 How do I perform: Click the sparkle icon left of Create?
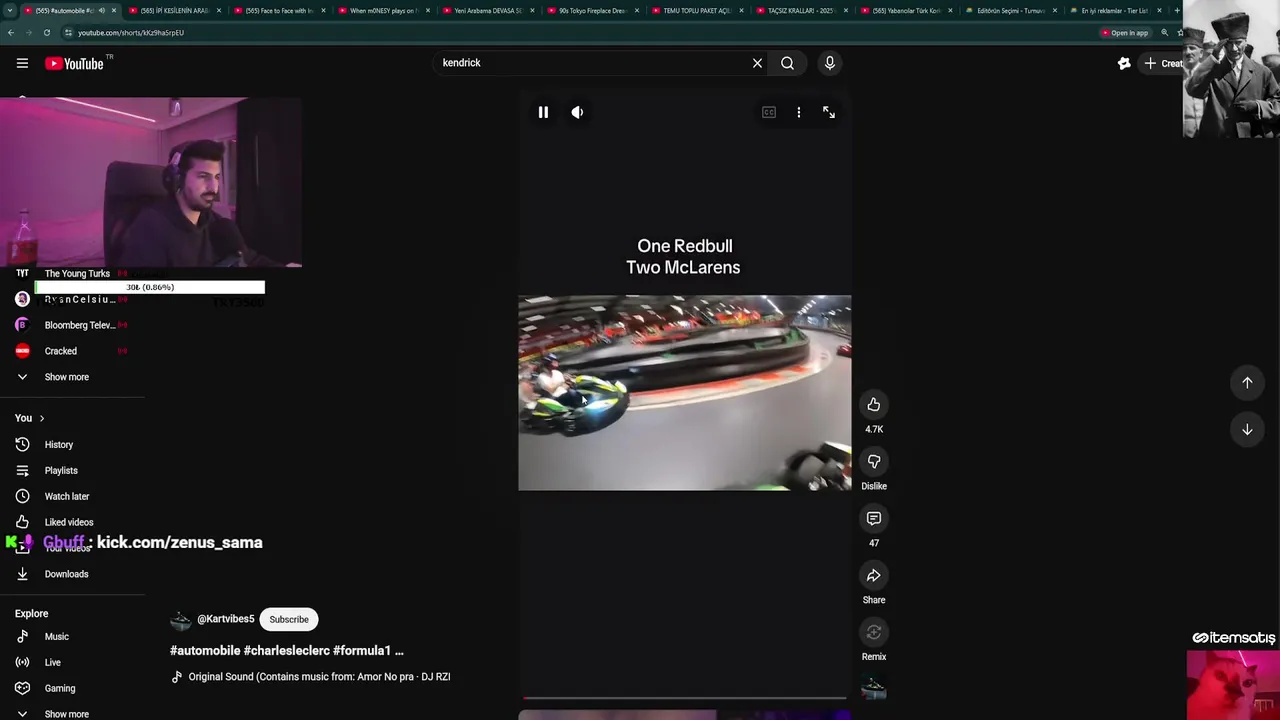(1124, 63)
